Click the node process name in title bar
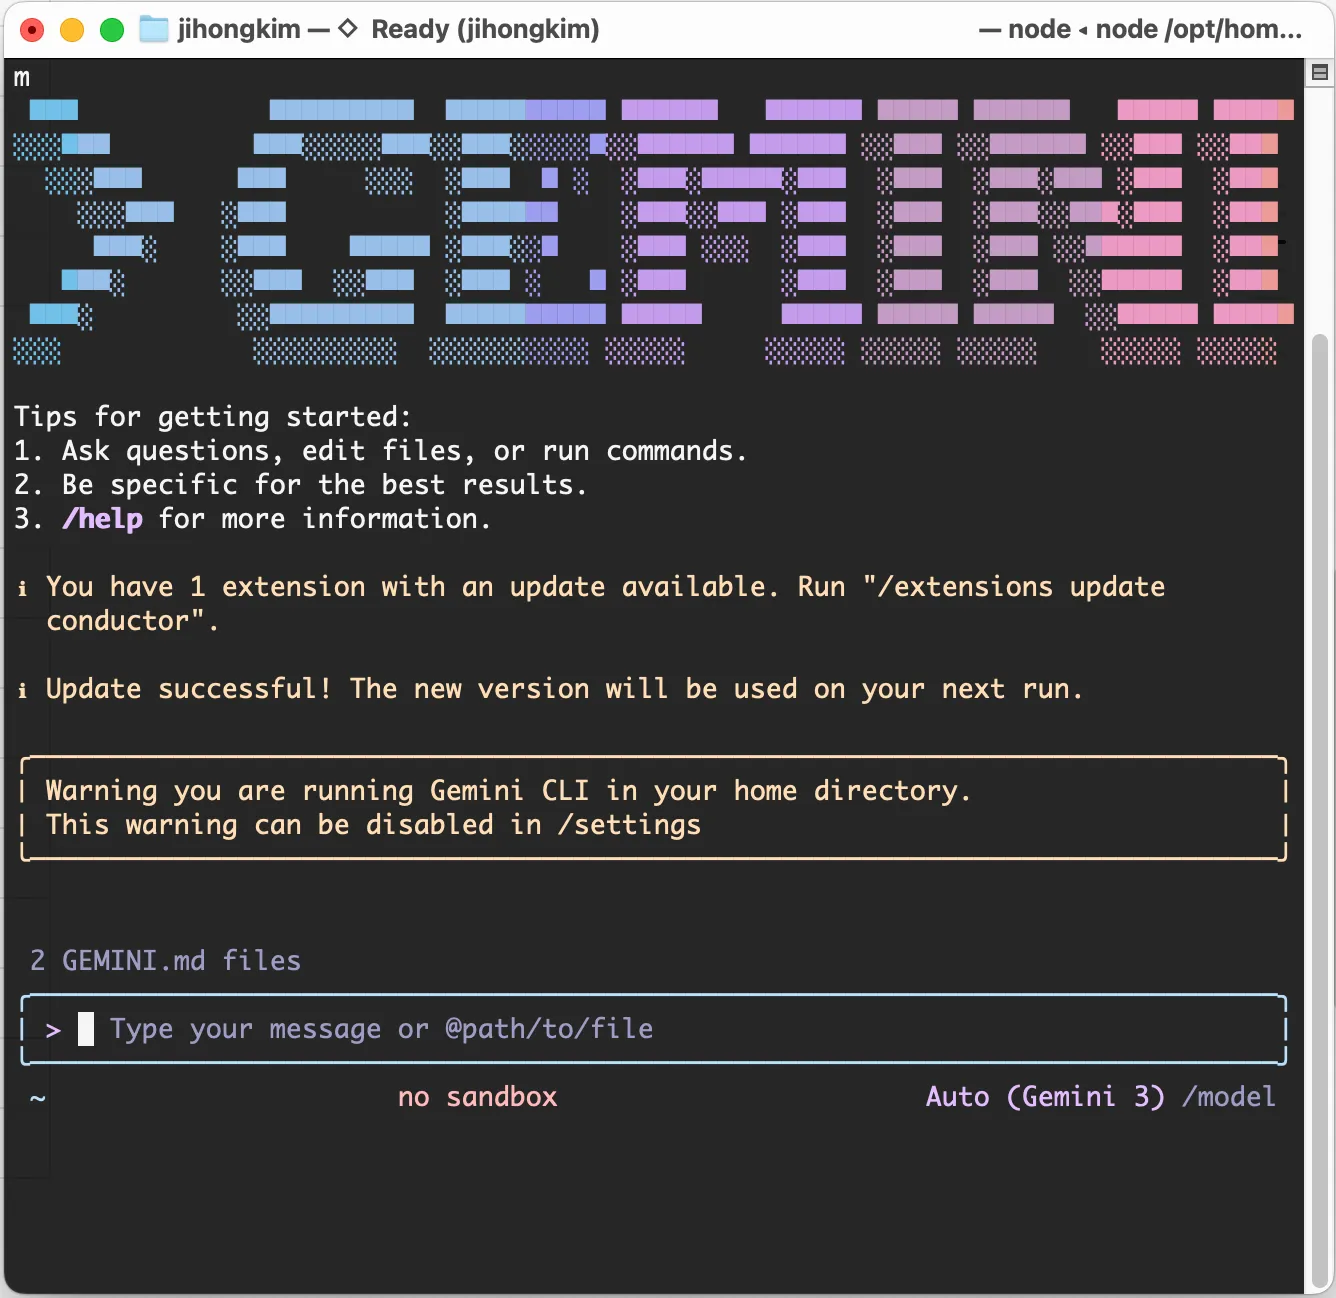The height and width of the screenshot is (1298, 1336). point(1039,29)
